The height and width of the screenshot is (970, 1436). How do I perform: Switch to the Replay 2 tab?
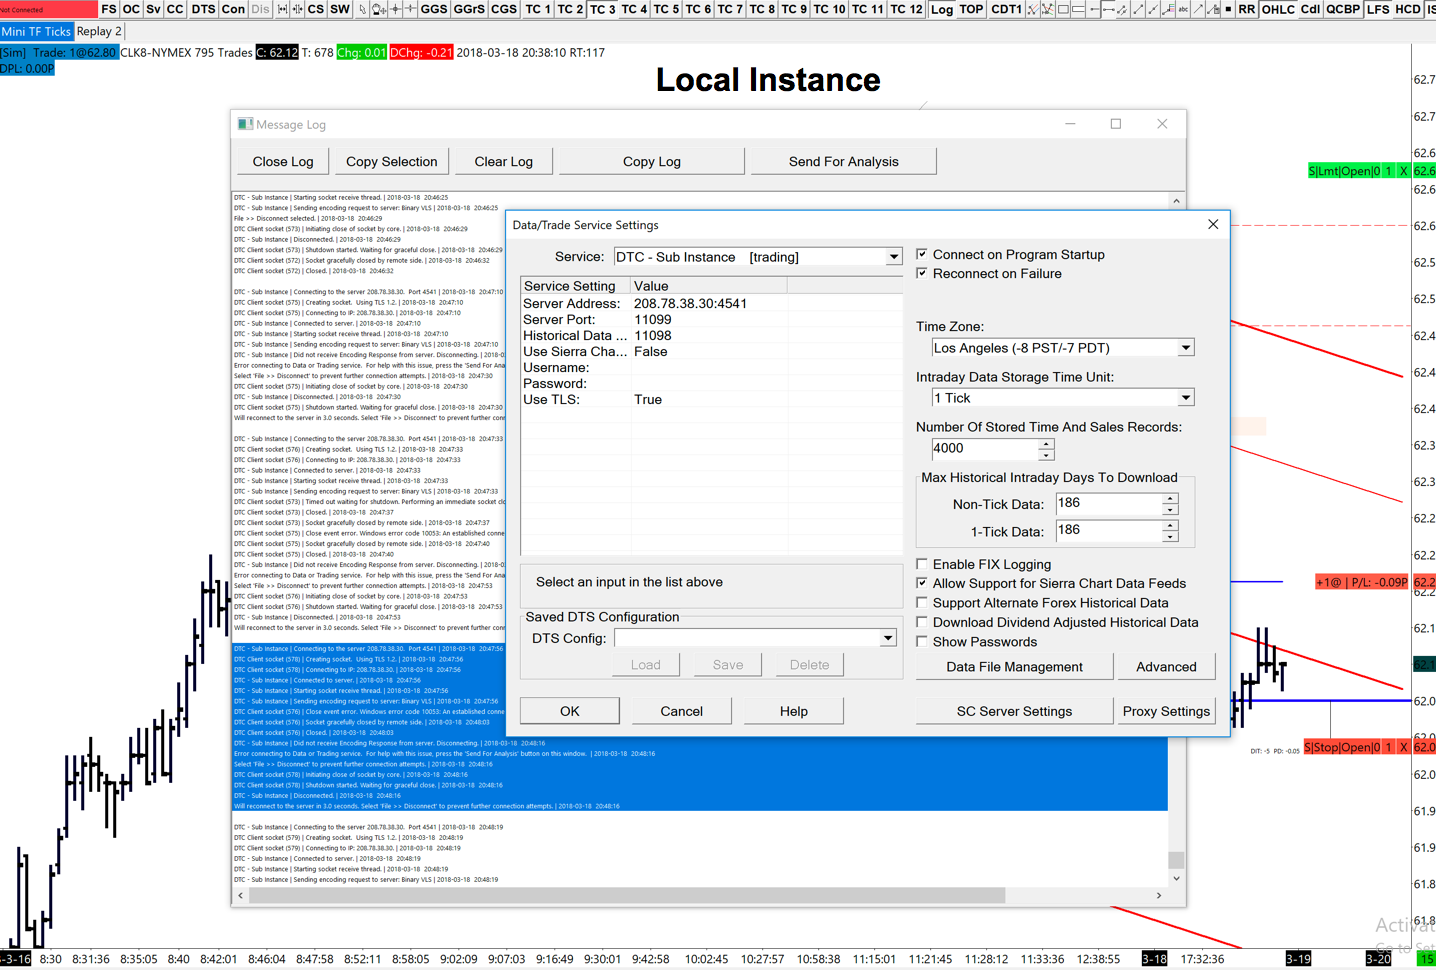pos(99,31)
